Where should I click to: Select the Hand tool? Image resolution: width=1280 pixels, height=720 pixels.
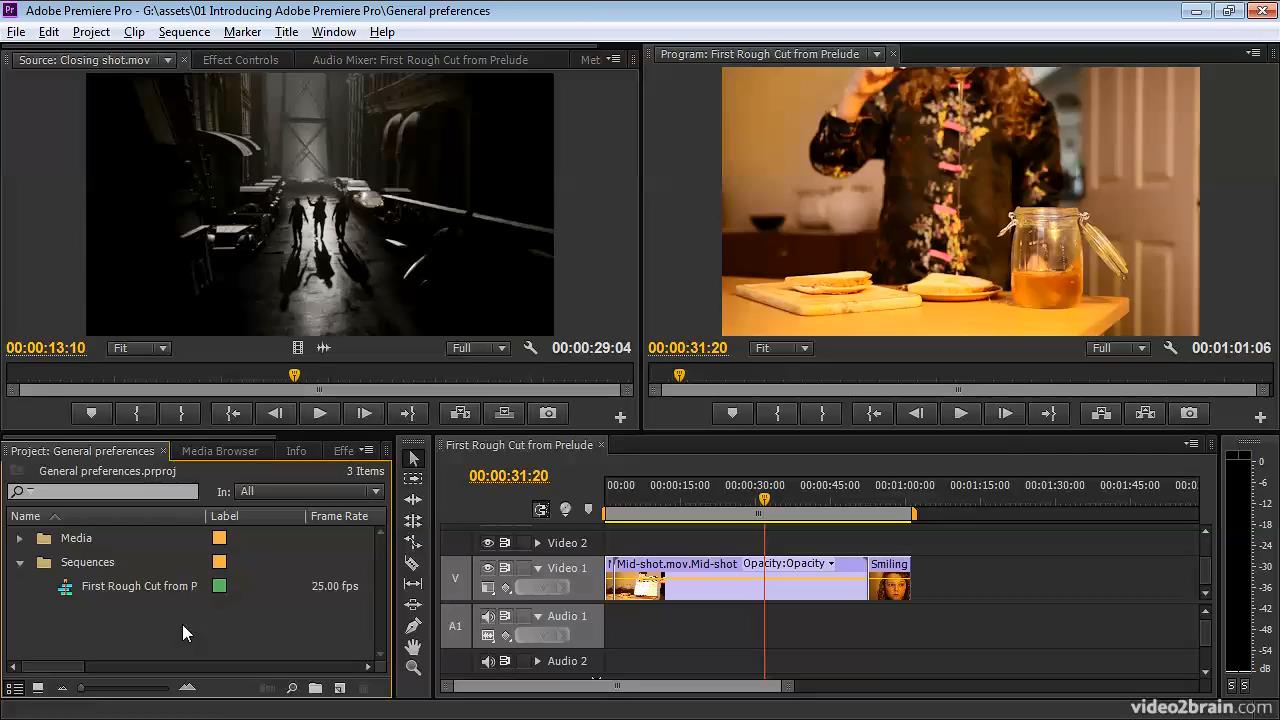[413, 647]
